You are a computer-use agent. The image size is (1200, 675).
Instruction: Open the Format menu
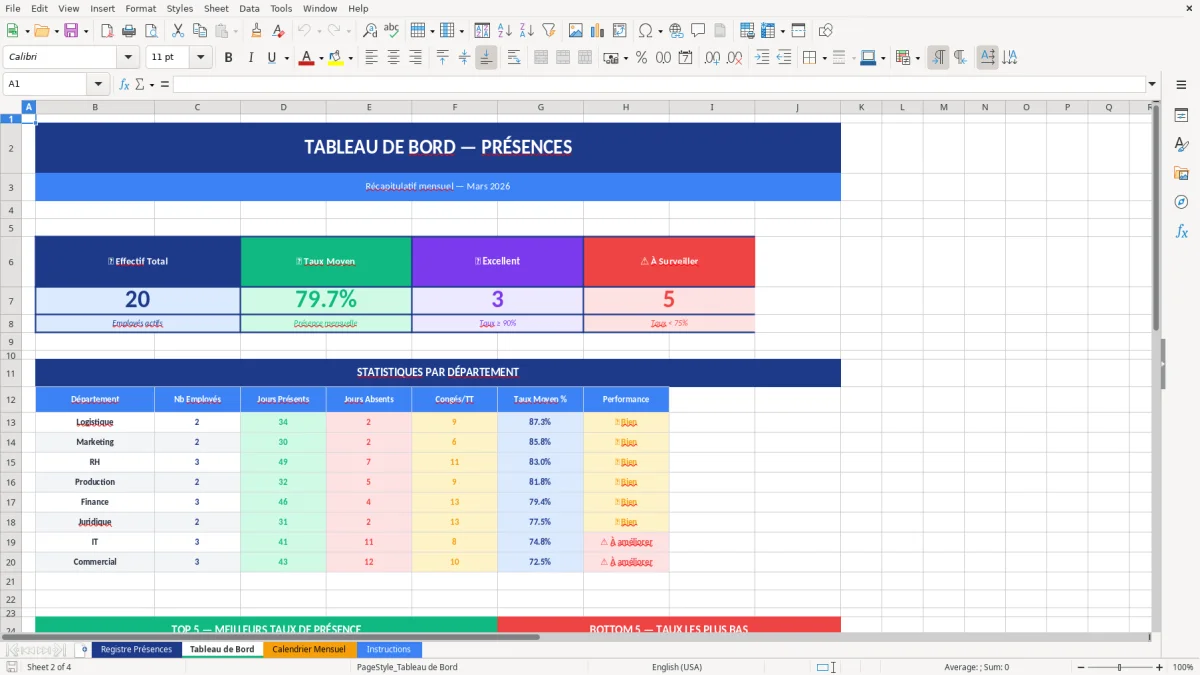[141, 8]
